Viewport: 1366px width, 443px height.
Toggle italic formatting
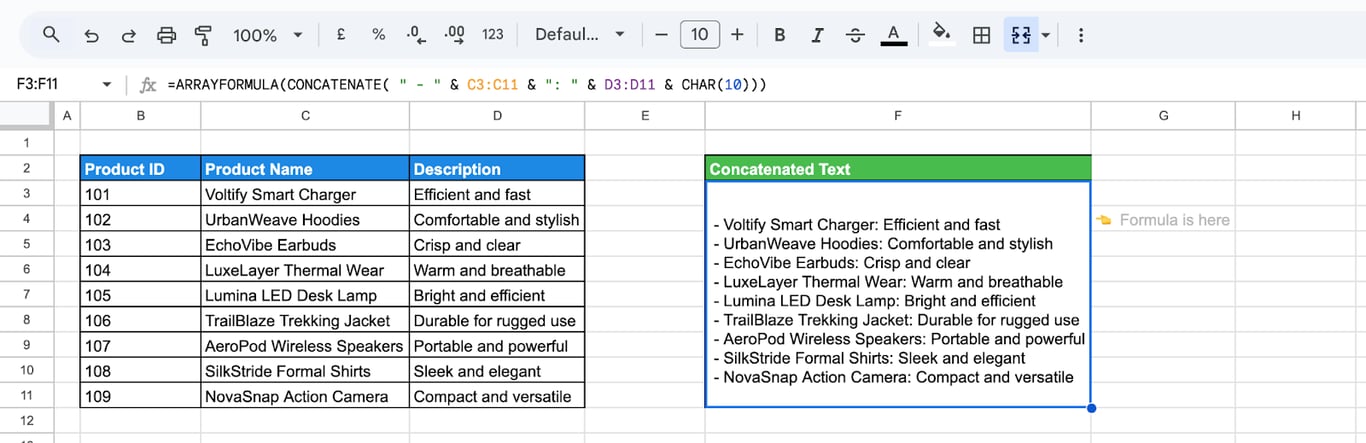click(817, 35)
